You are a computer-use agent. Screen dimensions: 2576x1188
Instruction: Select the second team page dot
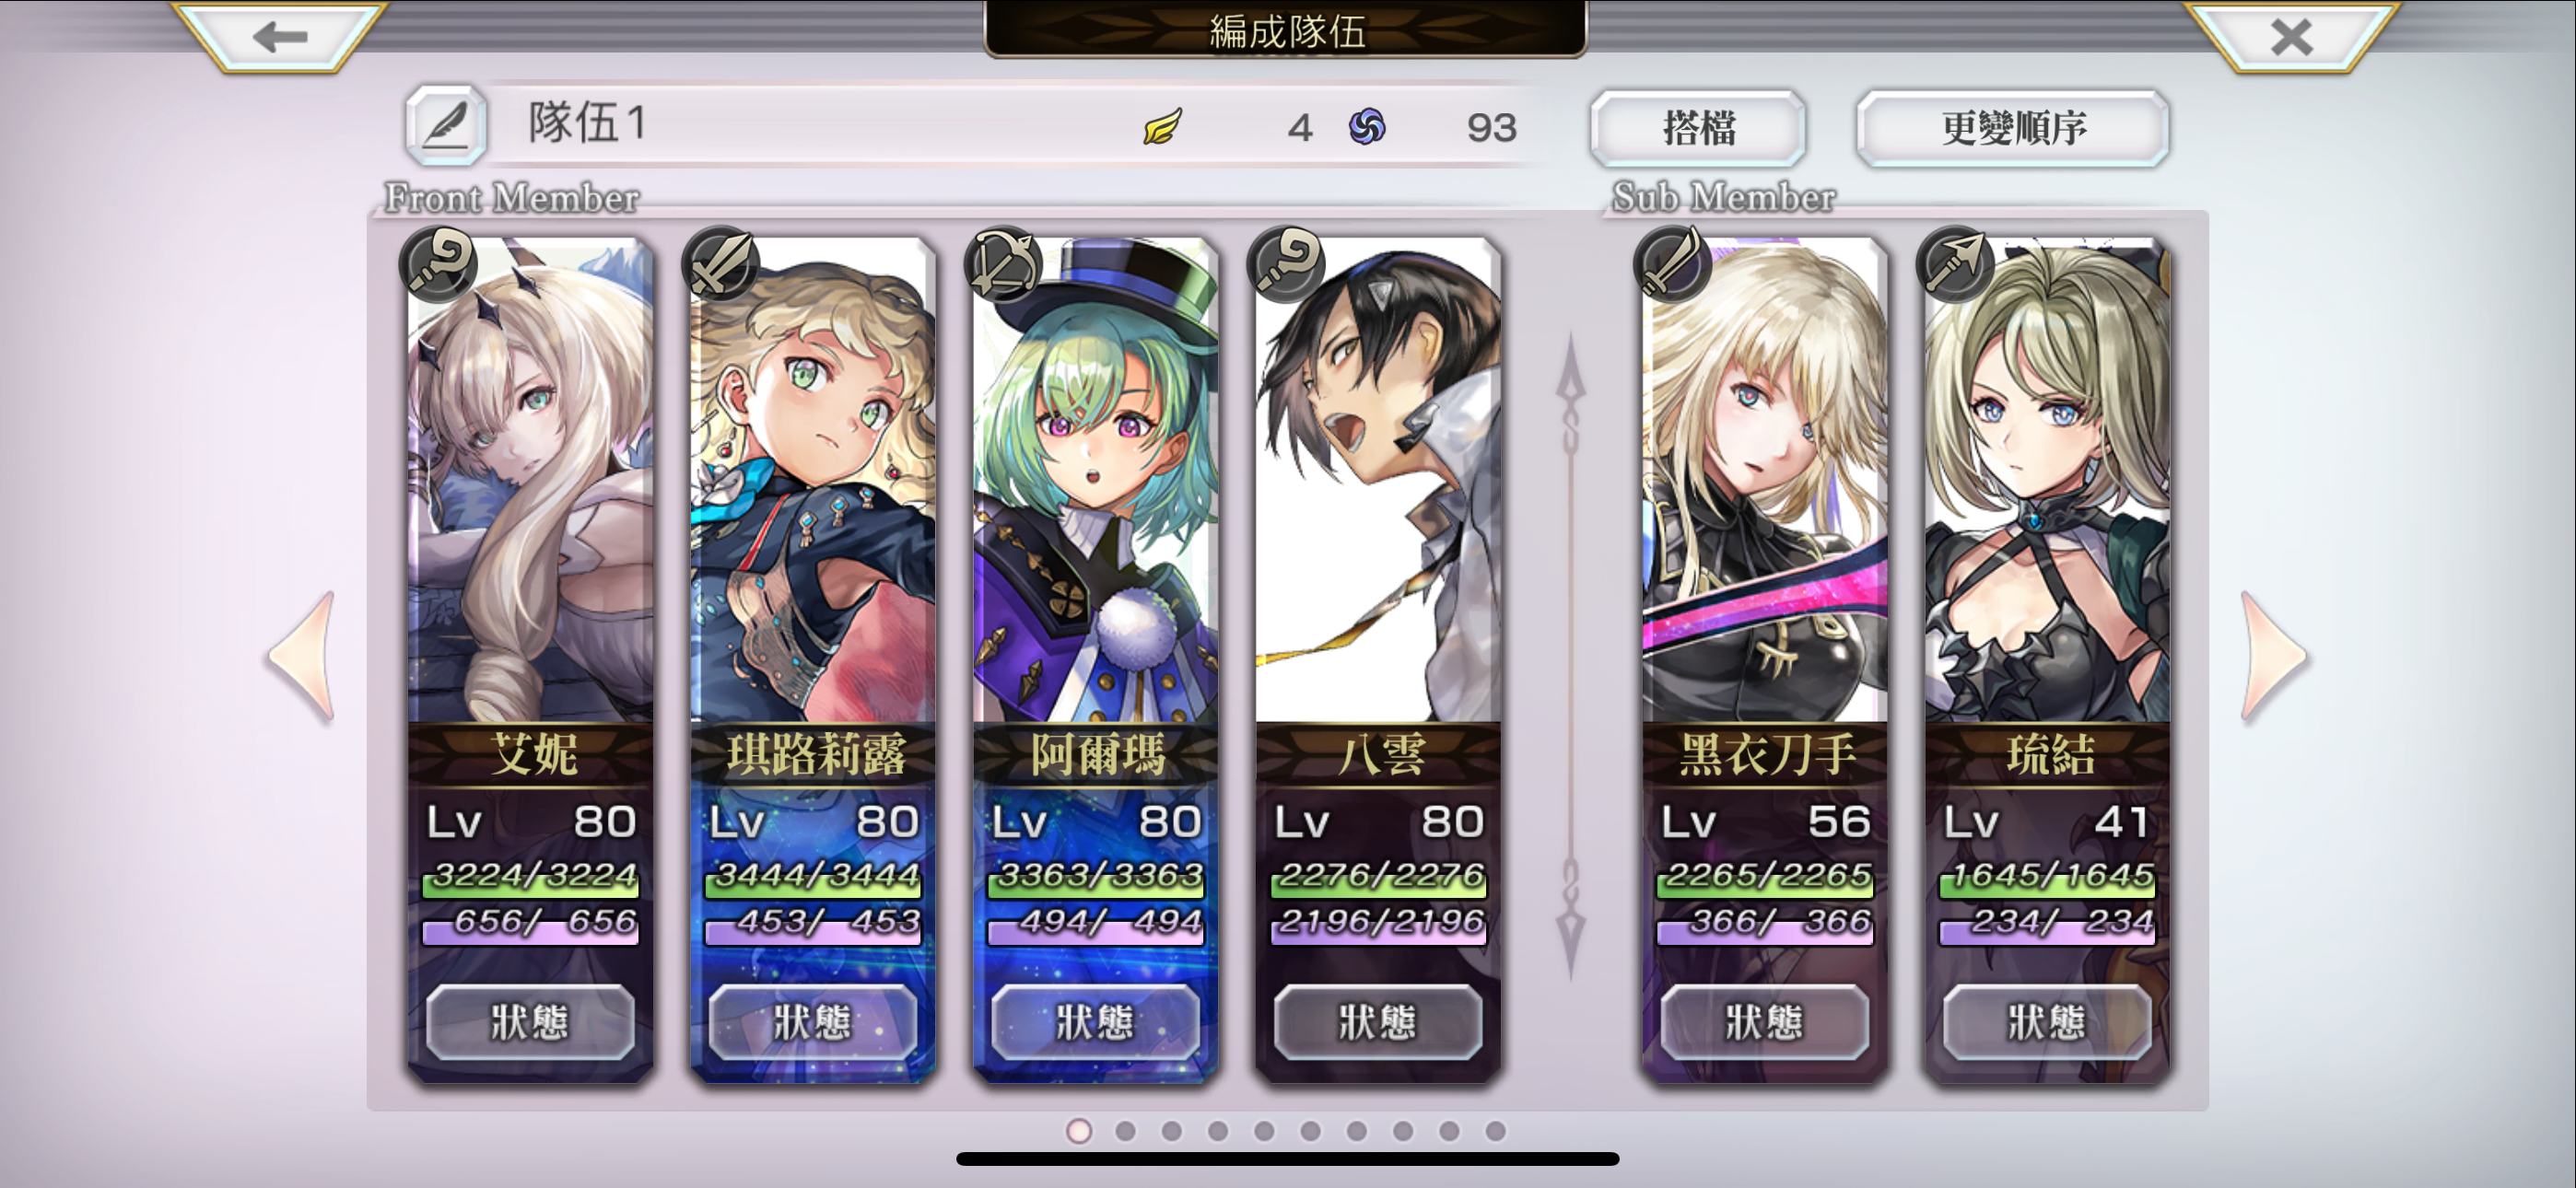point(1125,1131)
